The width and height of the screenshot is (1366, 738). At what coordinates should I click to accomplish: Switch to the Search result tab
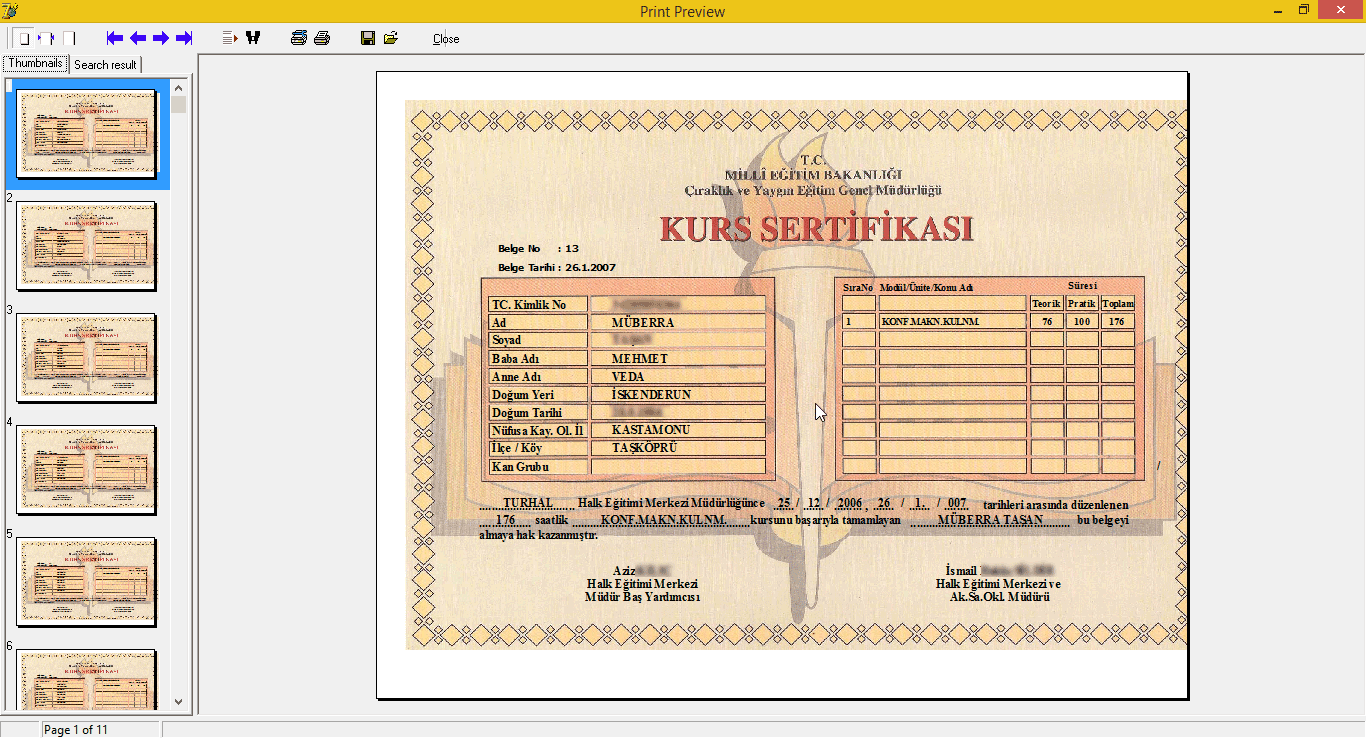coord(105,65)
